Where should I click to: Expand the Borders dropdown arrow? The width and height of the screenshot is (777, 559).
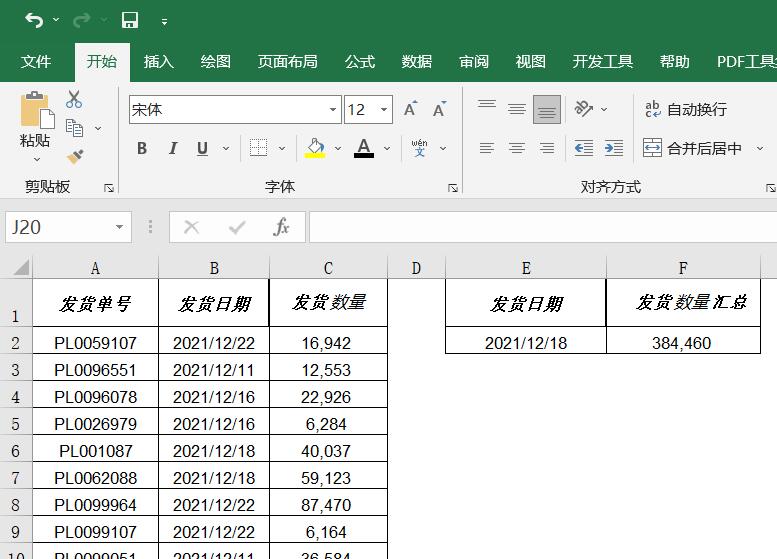coord(282,148)
